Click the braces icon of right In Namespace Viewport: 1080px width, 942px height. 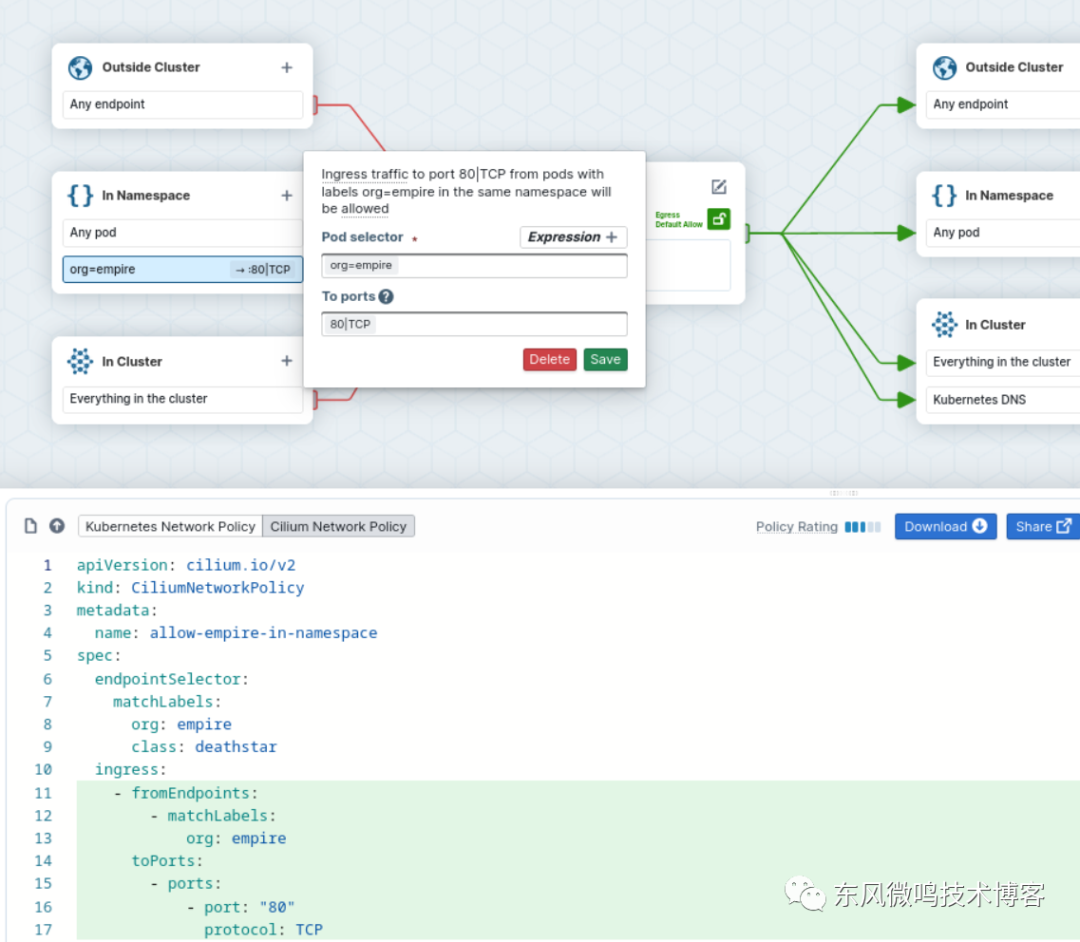[x=944, y=196]
